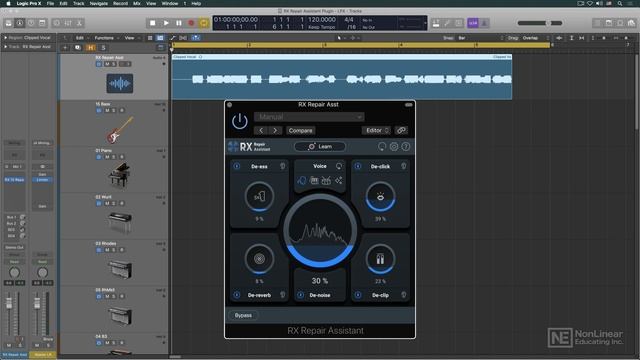This screenshot has width=640, height=360.
Task: Adjust the De-click amount knob
Action: point(380,197)
